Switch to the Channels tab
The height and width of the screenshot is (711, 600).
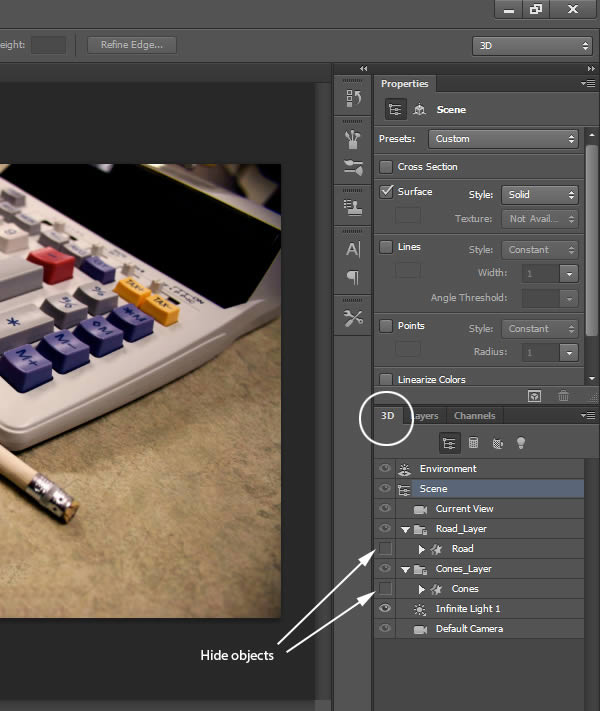pyautogui.click(x=474, y=416)
